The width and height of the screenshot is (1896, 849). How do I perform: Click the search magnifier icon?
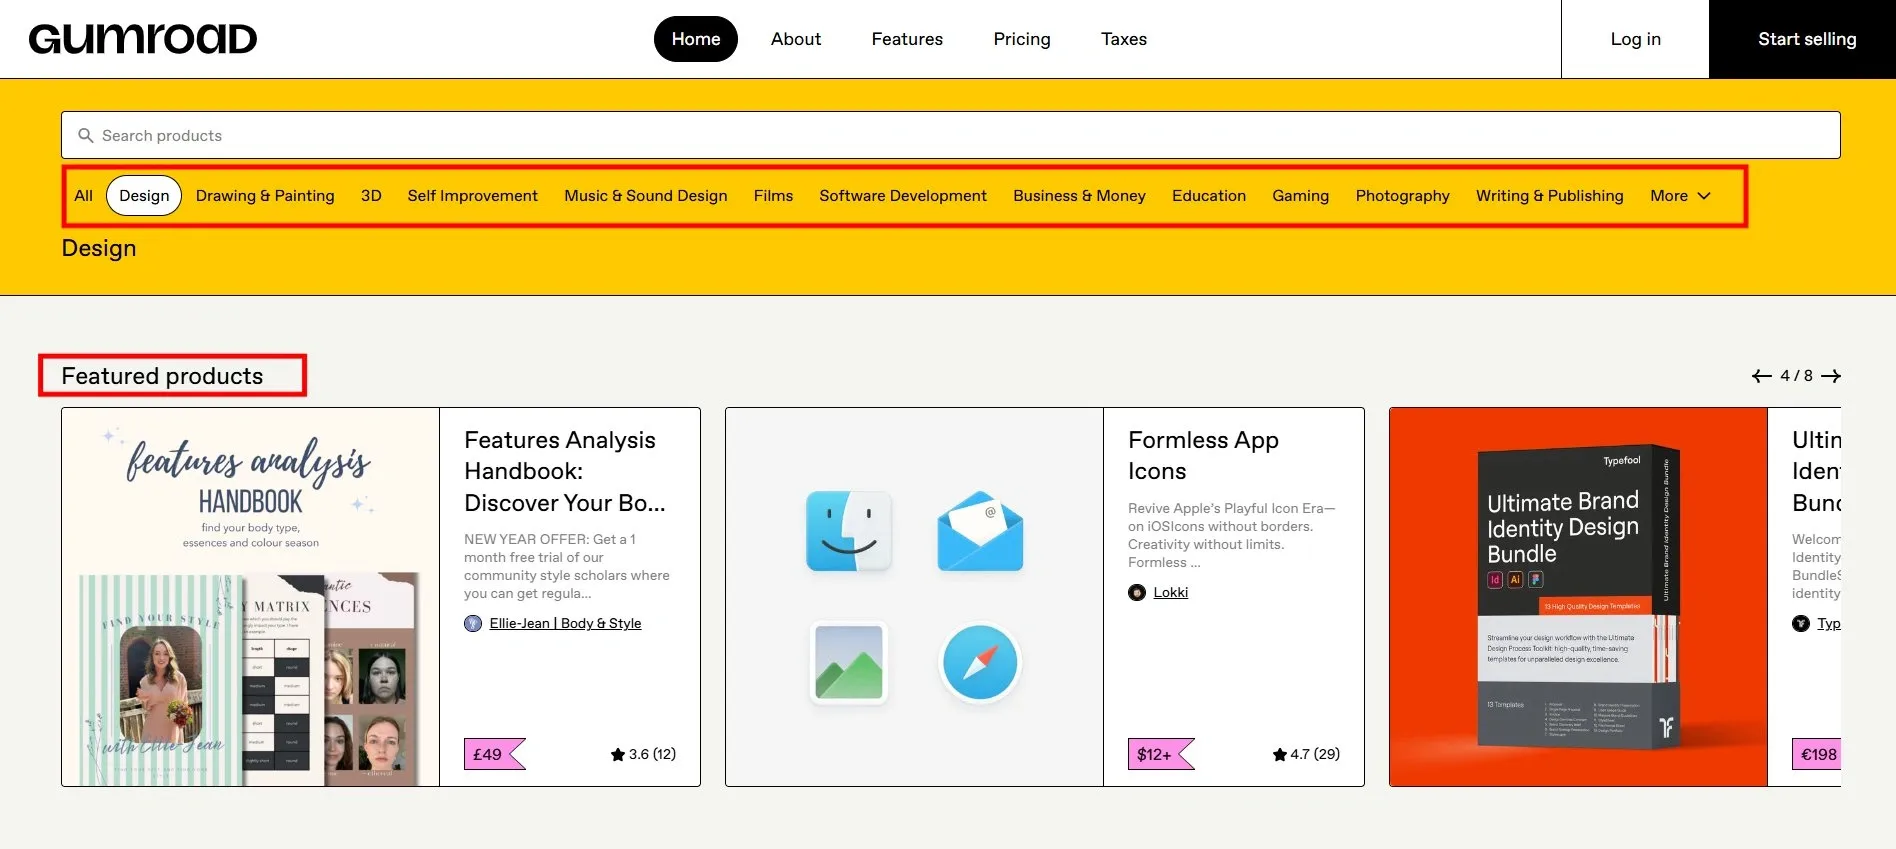pyautogui.click(x=86, y=136)
